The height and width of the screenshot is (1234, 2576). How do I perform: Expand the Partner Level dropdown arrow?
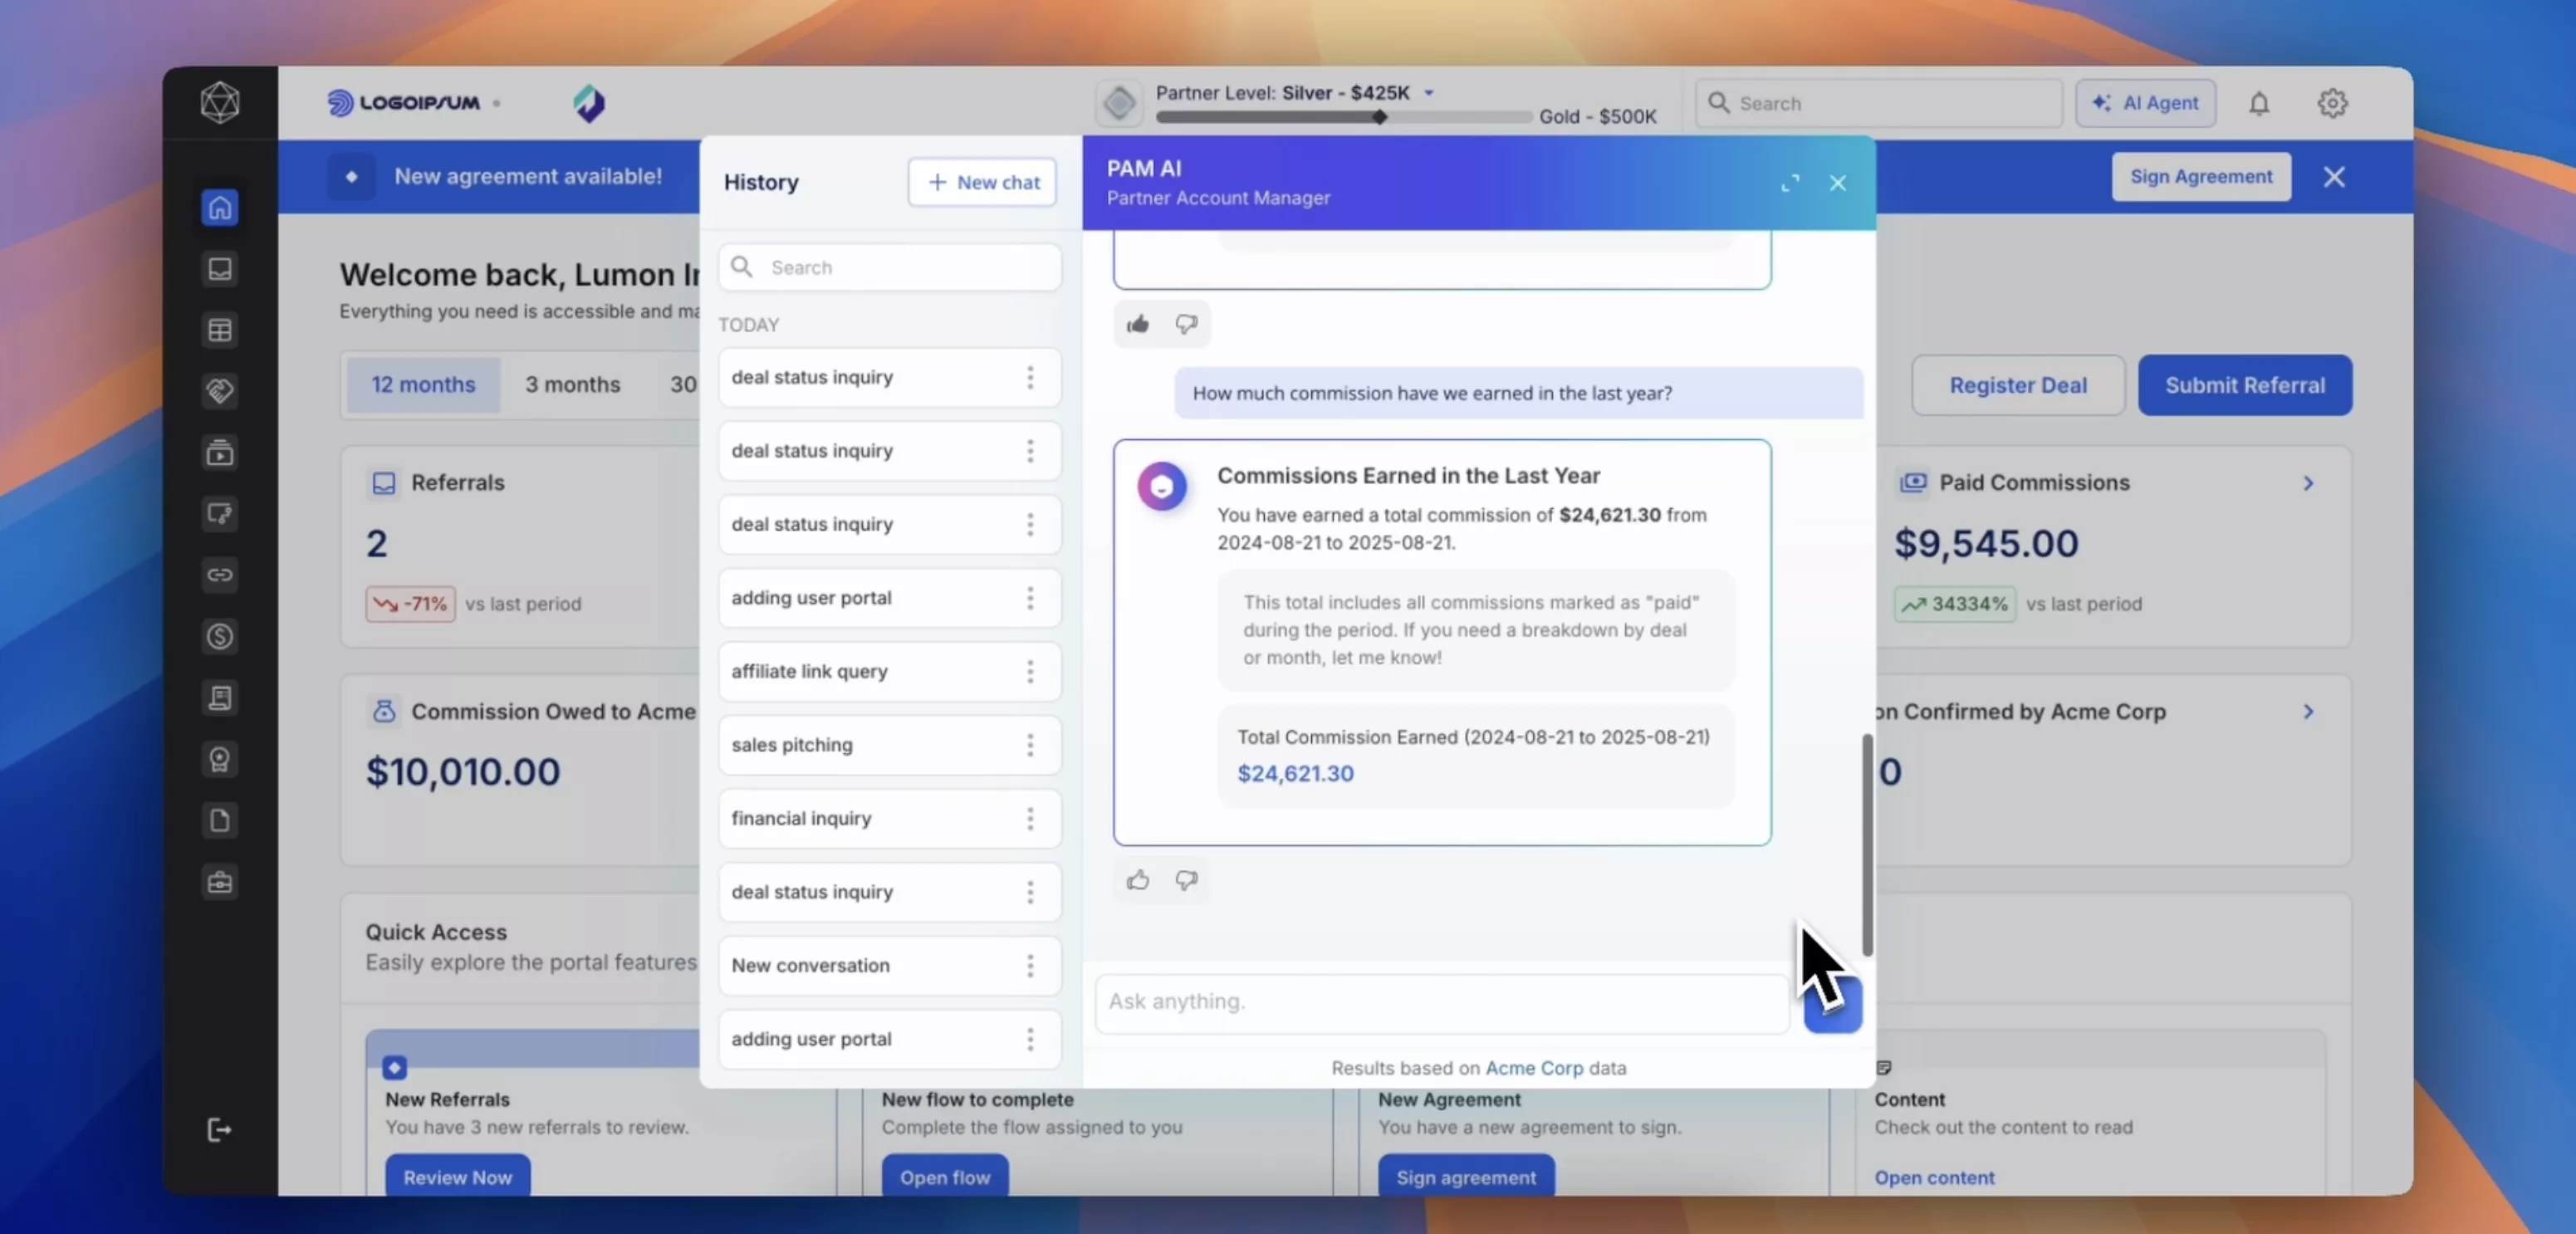[1429, 92]
